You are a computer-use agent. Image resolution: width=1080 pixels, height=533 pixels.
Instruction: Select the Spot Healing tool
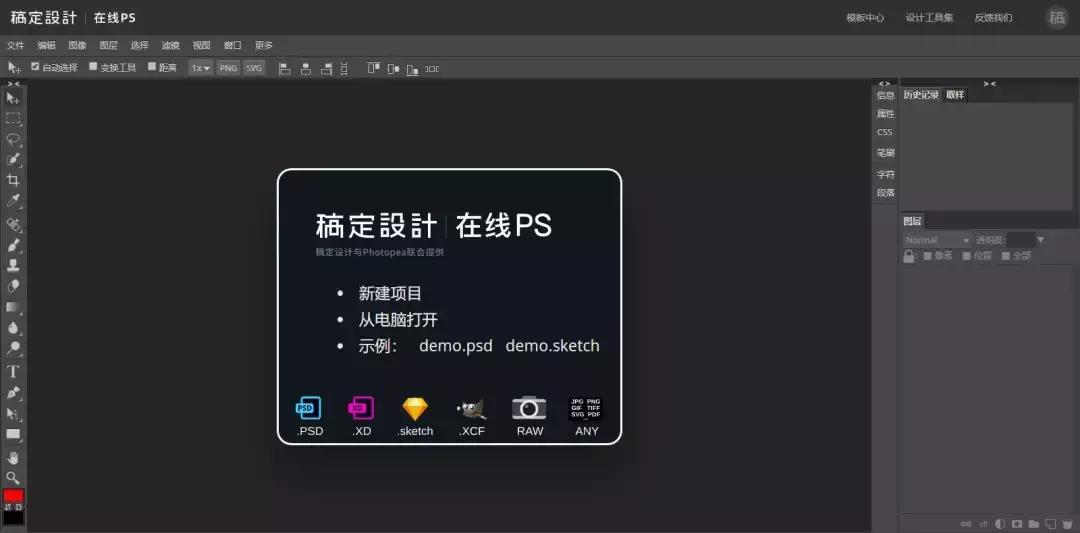pyautogui.click(x=13, y=224)
